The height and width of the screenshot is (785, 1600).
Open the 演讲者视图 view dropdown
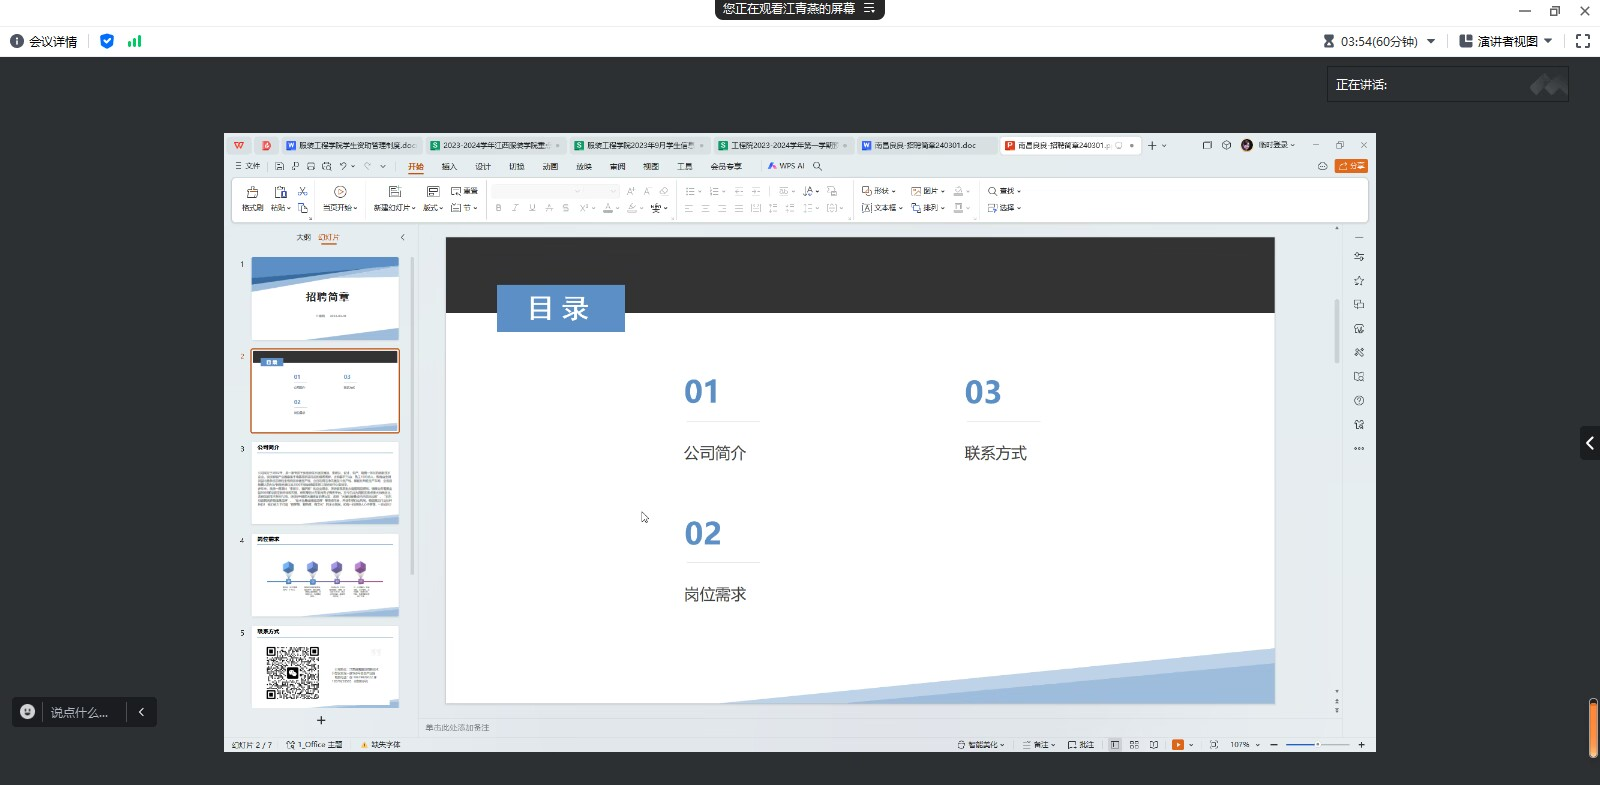[1506, 41]
